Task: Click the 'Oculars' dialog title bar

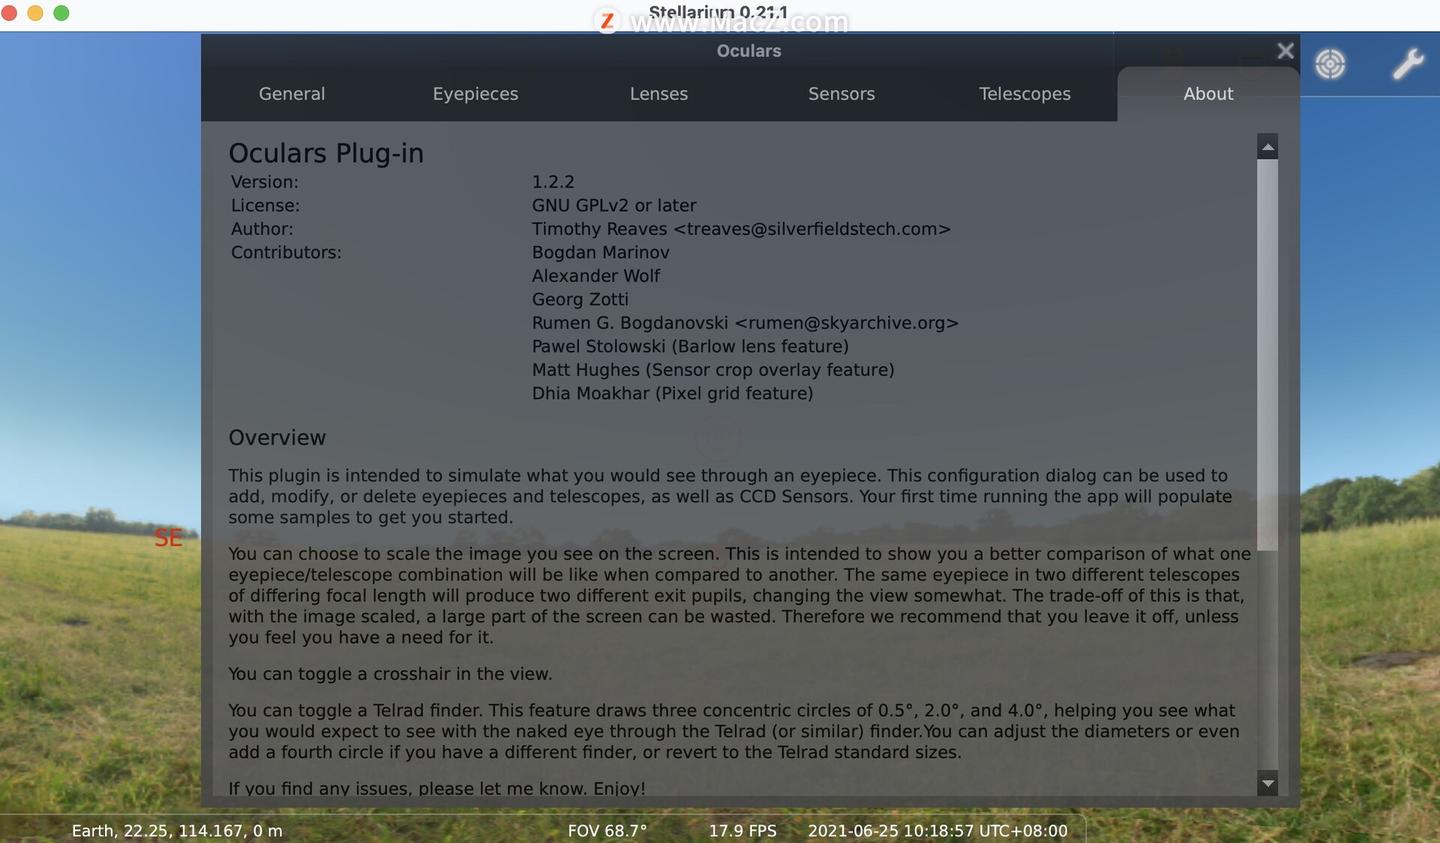Action: click(749, 51)
